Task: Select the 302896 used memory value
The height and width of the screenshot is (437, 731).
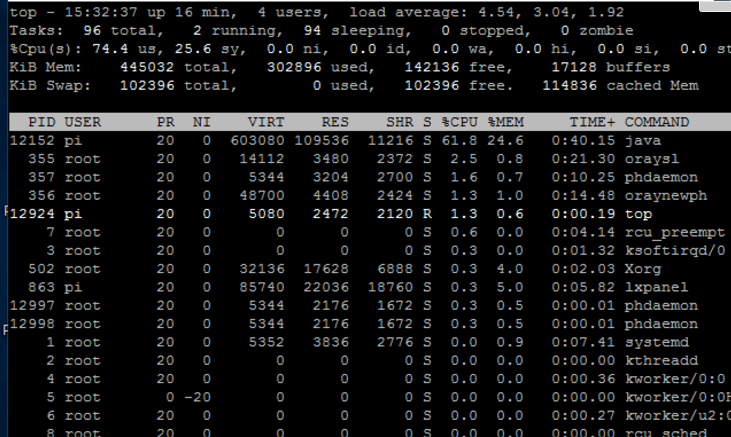Action: coord(294,67)
